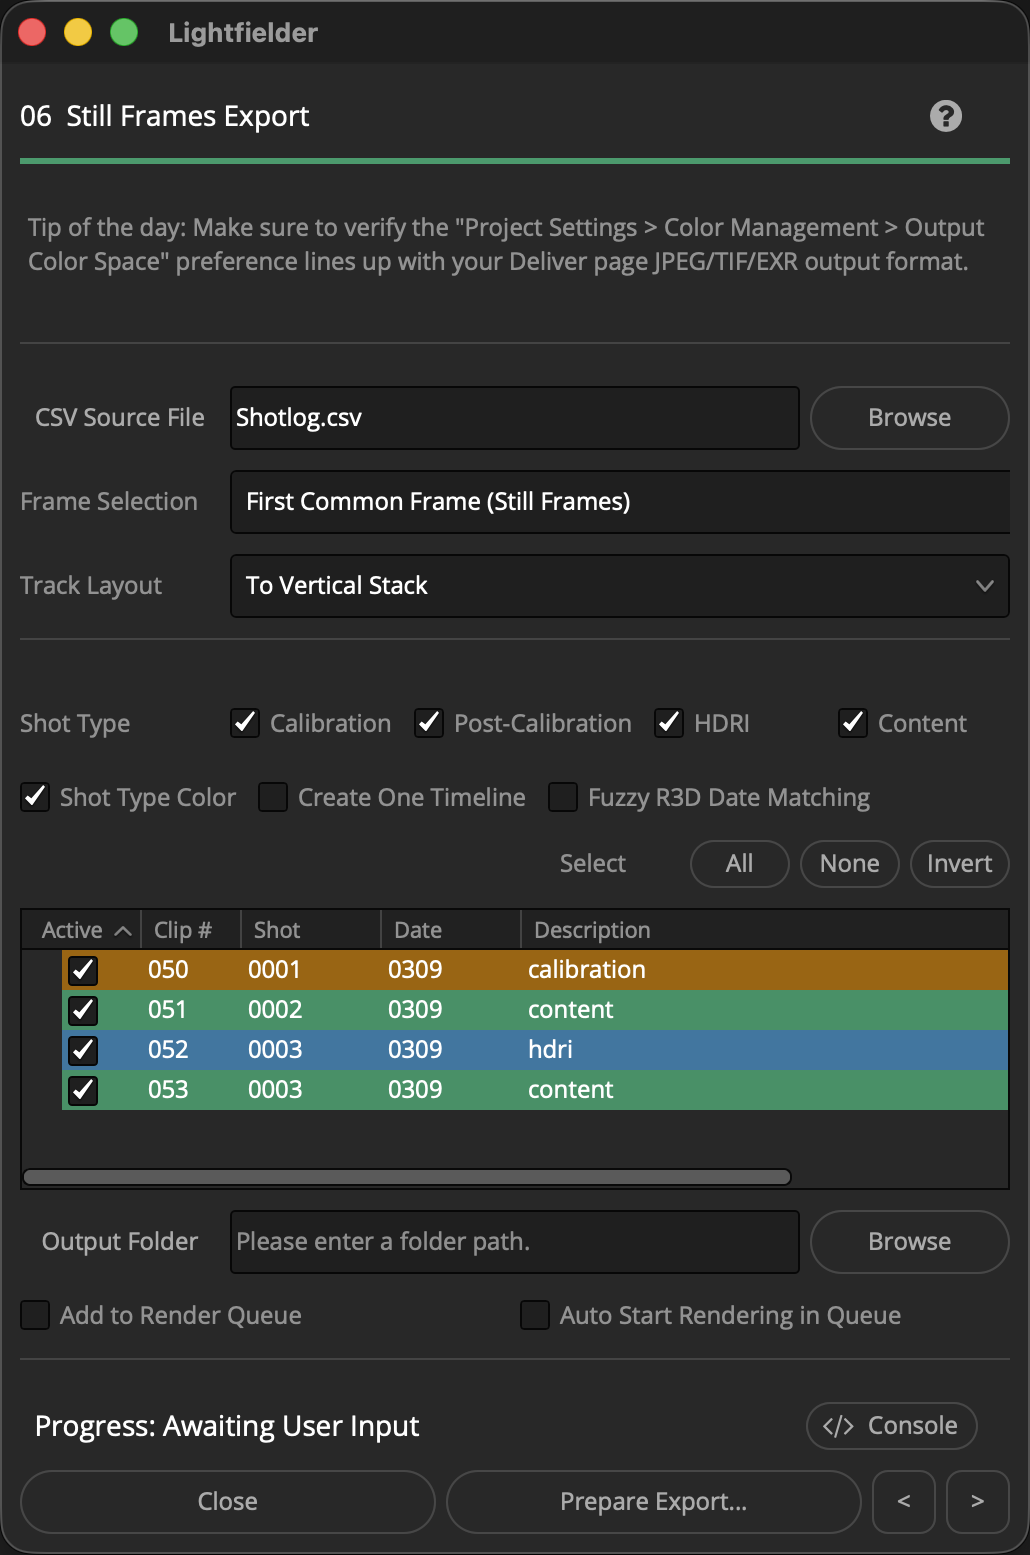Select the orange calibration row description
1030x1555 pixels.
[587, 970]
